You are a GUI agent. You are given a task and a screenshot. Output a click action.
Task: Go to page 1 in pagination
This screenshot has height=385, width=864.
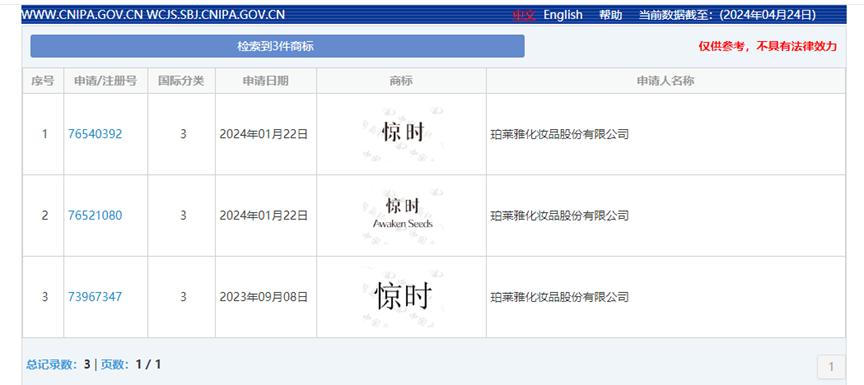point(831,367)
